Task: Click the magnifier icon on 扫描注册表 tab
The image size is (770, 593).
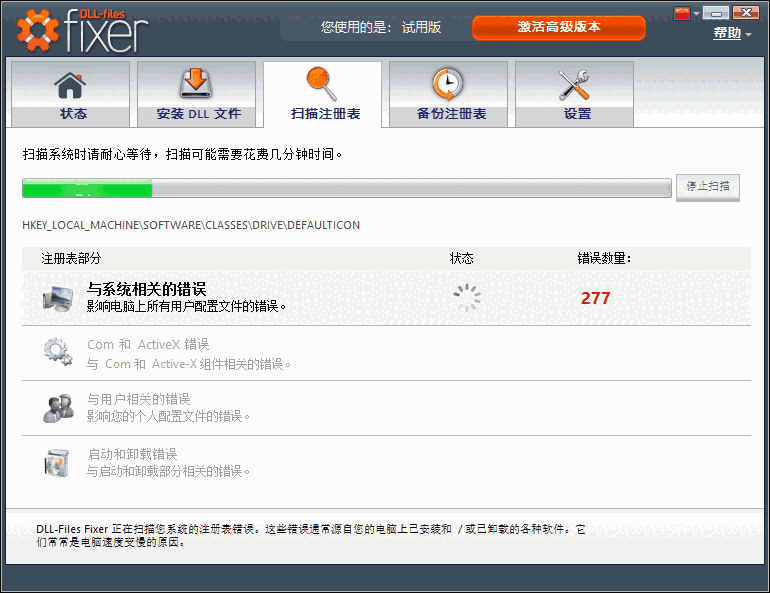Action: pos(322,84)
